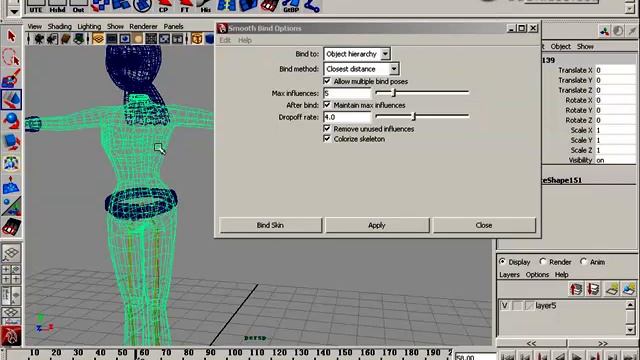This screenshot has width=640, height=360.
Task: Select the Anim radio button
Action: (x=584, y=262)
